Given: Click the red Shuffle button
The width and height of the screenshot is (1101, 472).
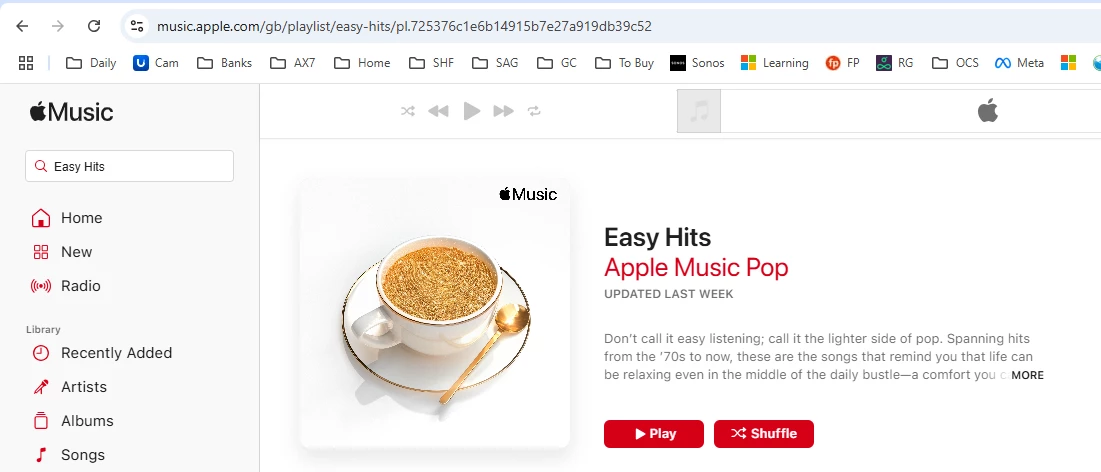Looking at the screenshot, I should [764, 433].
